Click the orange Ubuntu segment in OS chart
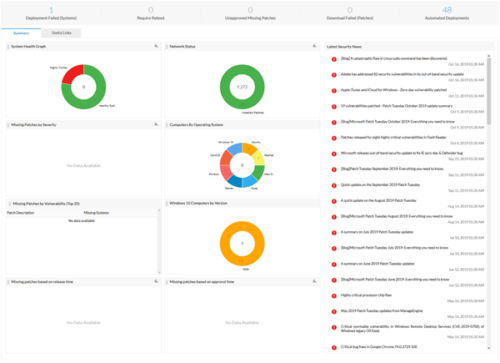The height and width of the screenshot is (363, 500). point(249,148)
